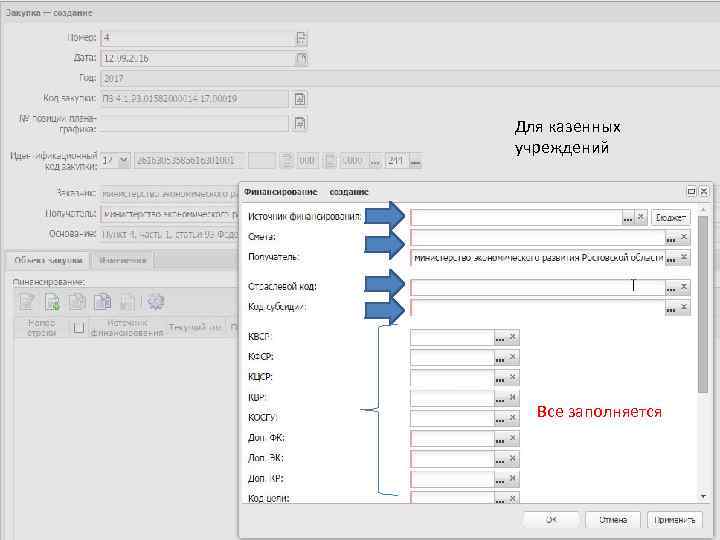720x540 pixels.
Task: Clear the Получатель field
Action: 684,258
